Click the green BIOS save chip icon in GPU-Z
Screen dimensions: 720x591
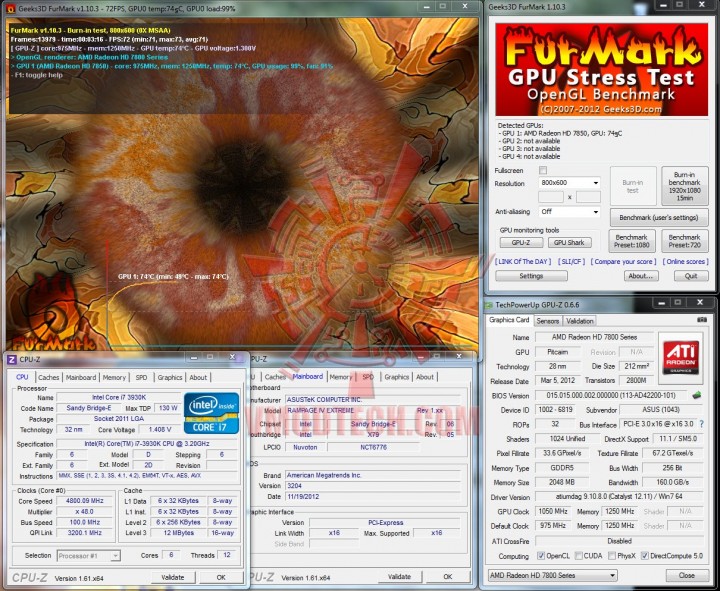pyautogui.click(x=697, y=395)
